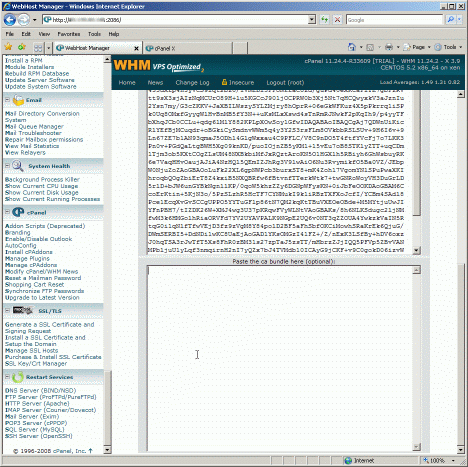Click Logout (root) in WHM header
The width and height of the screenshot is (468, 467).
pyautogui.click(x=285, y=83)
